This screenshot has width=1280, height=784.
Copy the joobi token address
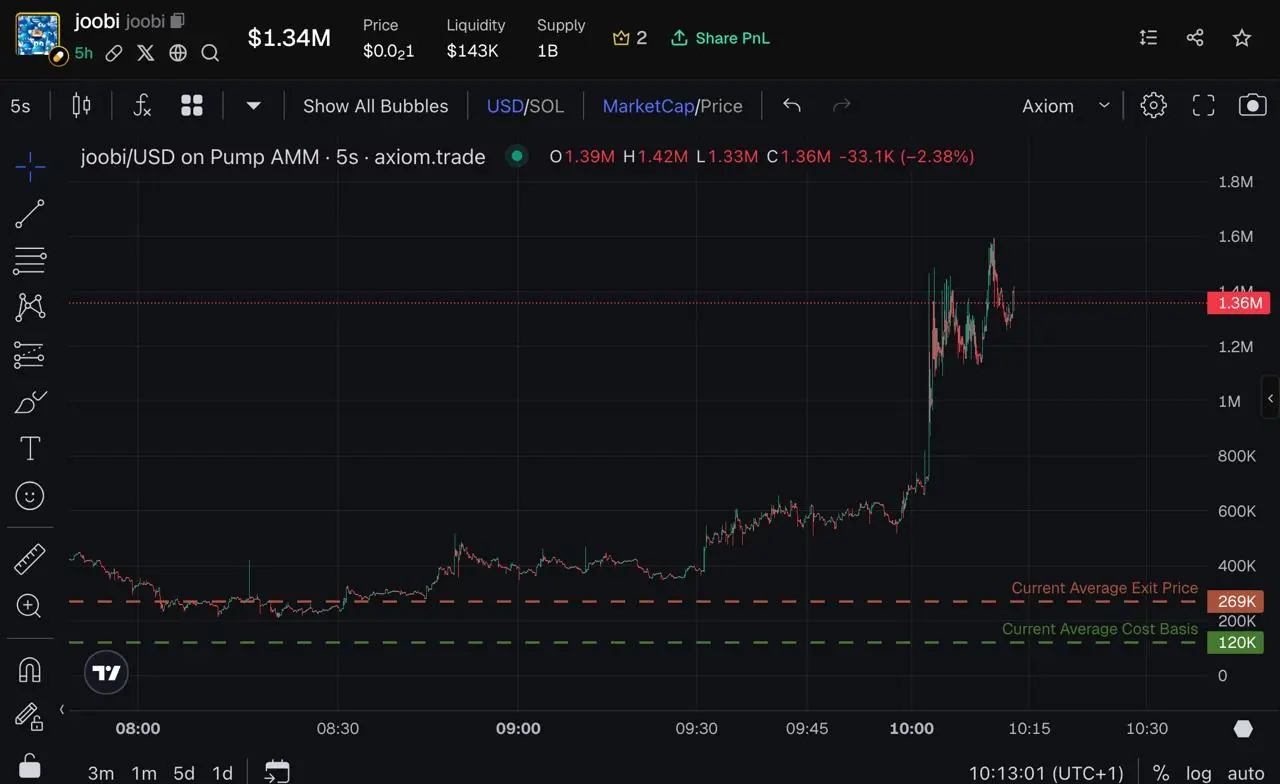click(178, 21)
